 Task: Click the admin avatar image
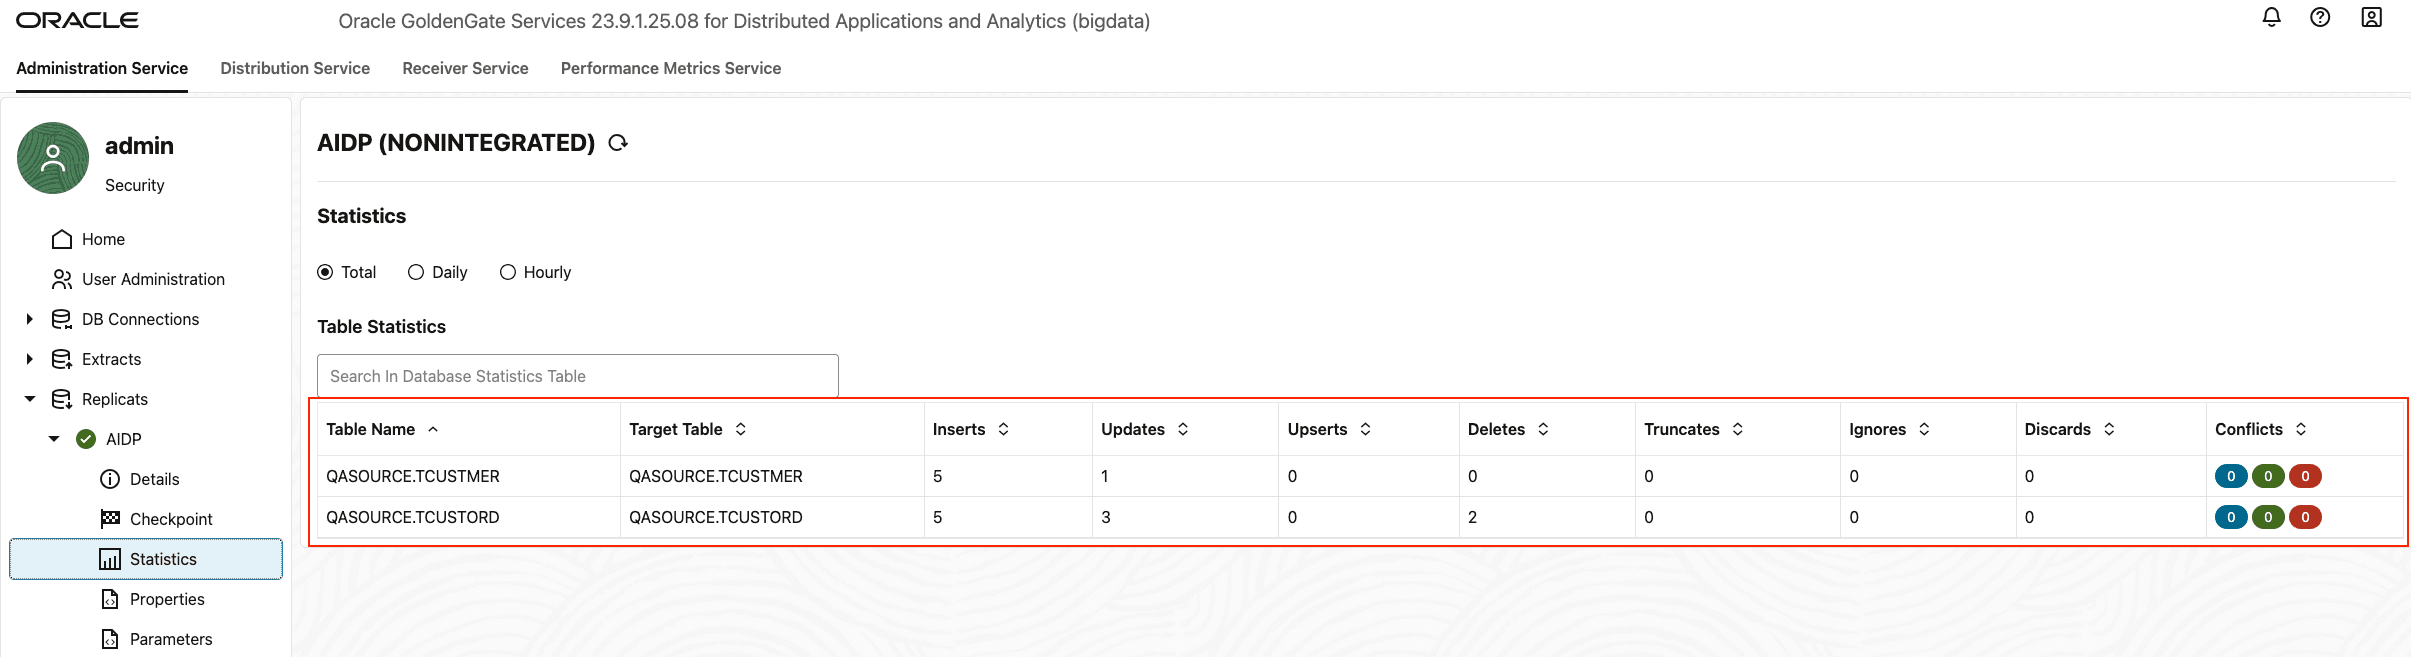click(x=53, y=158)
